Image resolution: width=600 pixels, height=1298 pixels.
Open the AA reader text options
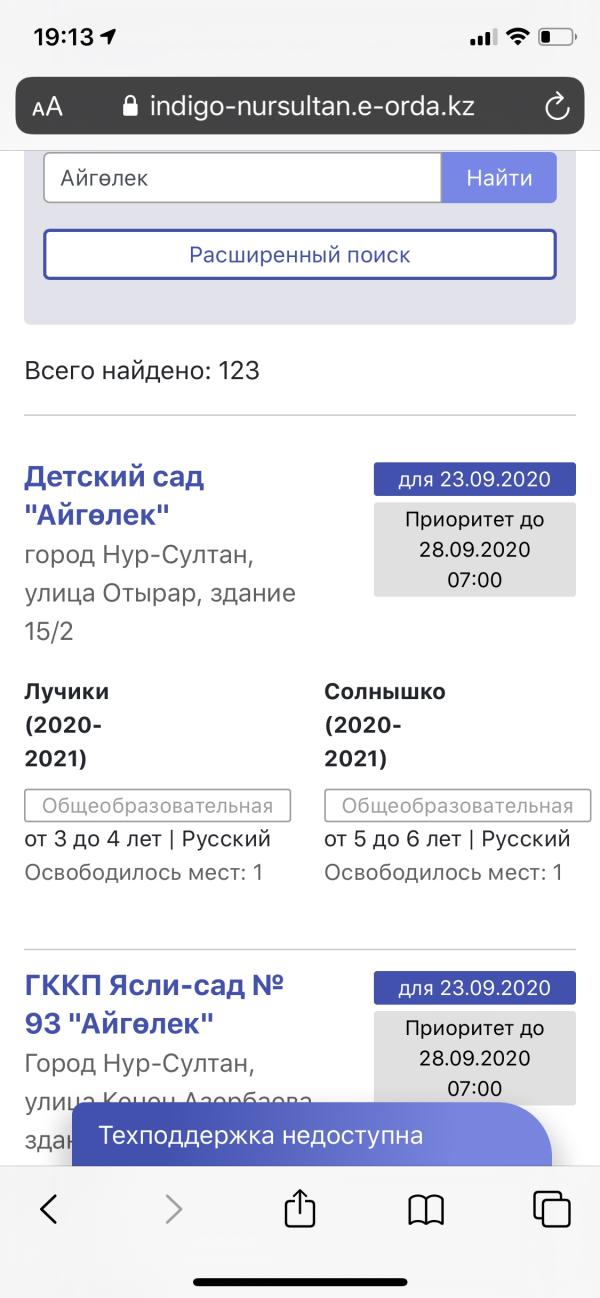pos(47,107)
